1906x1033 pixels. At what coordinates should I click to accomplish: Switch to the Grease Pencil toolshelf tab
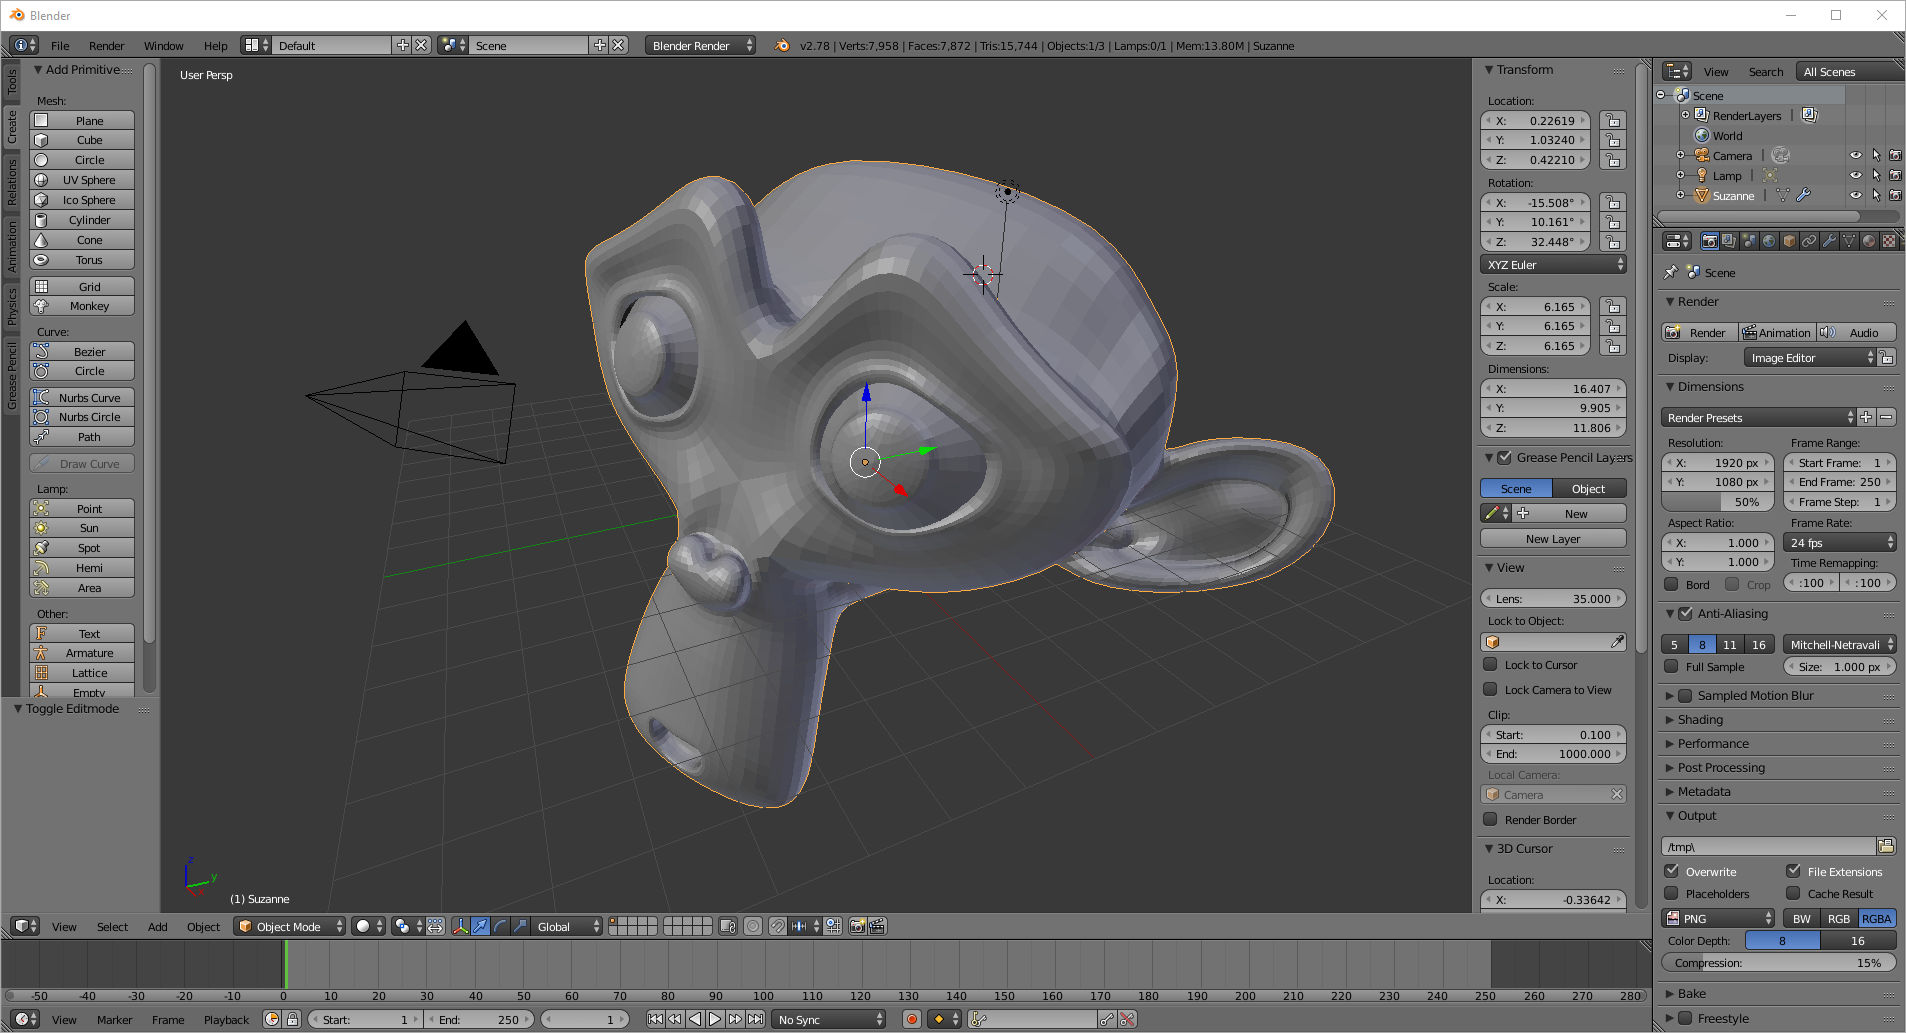12,374
